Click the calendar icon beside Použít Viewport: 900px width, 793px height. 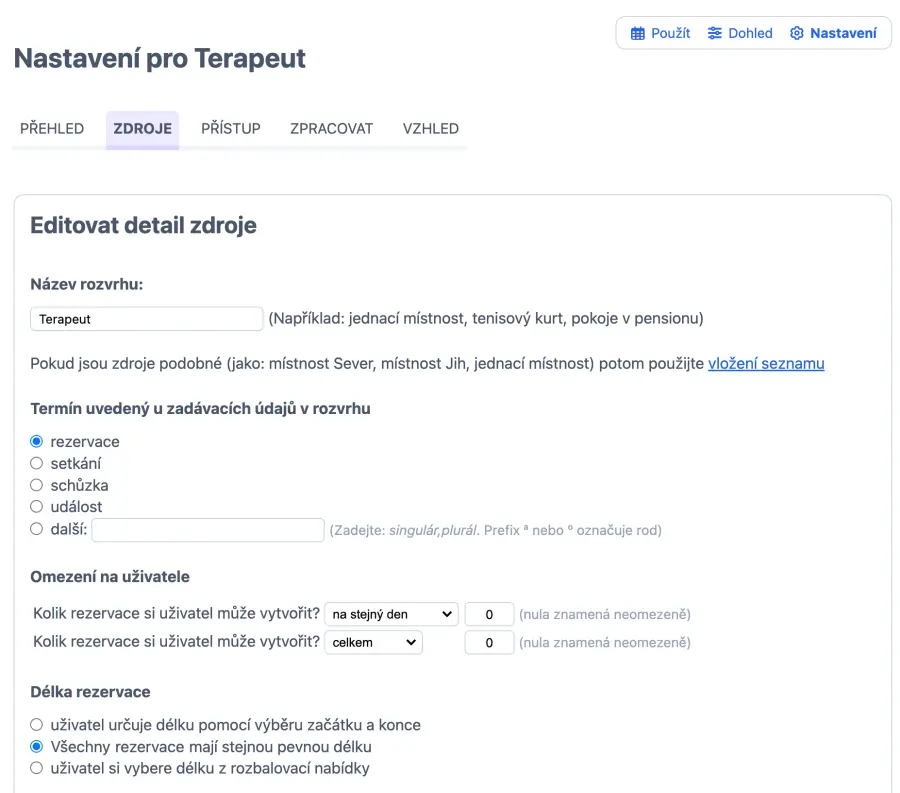(638, 33)
